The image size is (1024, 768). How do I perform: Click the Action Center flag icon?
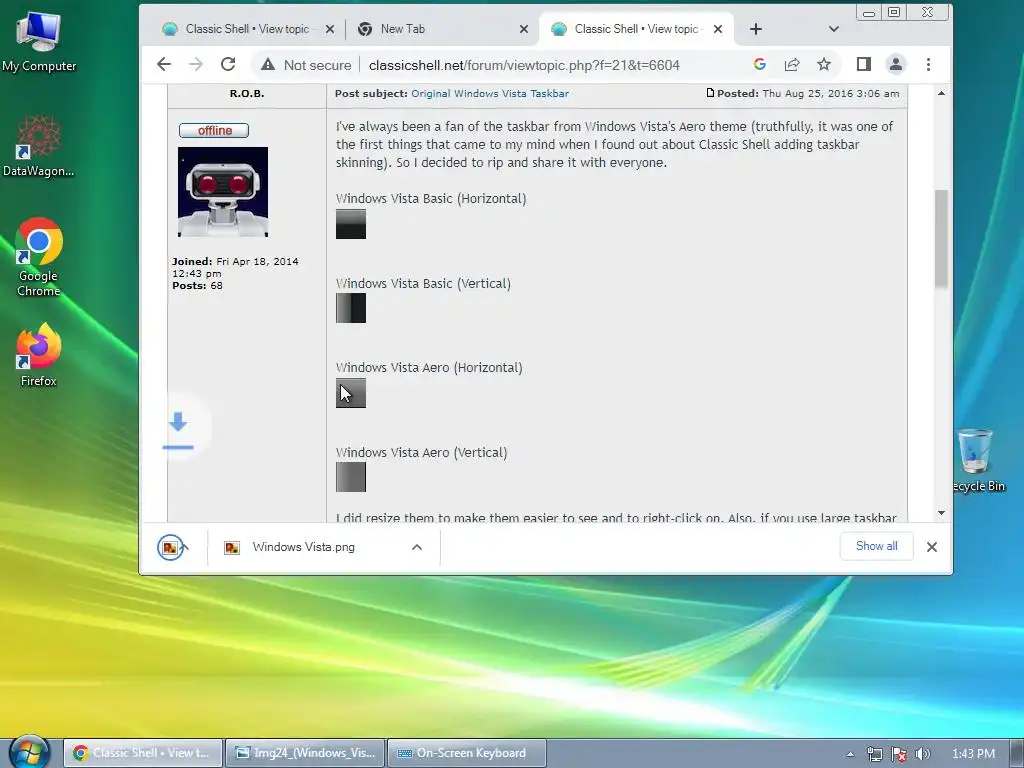[x=899, y=754]
